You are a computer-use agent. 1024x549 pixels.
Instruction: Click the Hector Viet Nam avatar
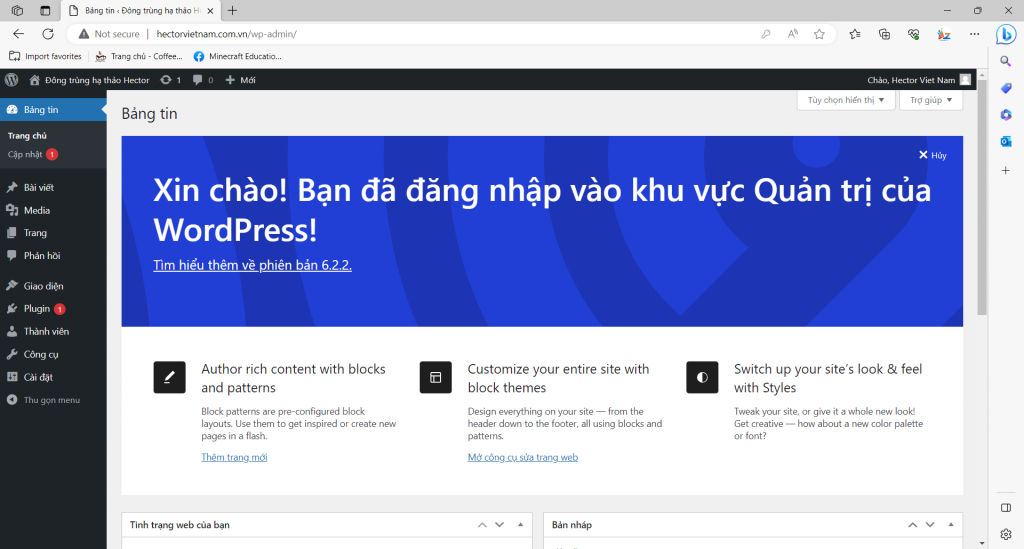pos(965,80)
